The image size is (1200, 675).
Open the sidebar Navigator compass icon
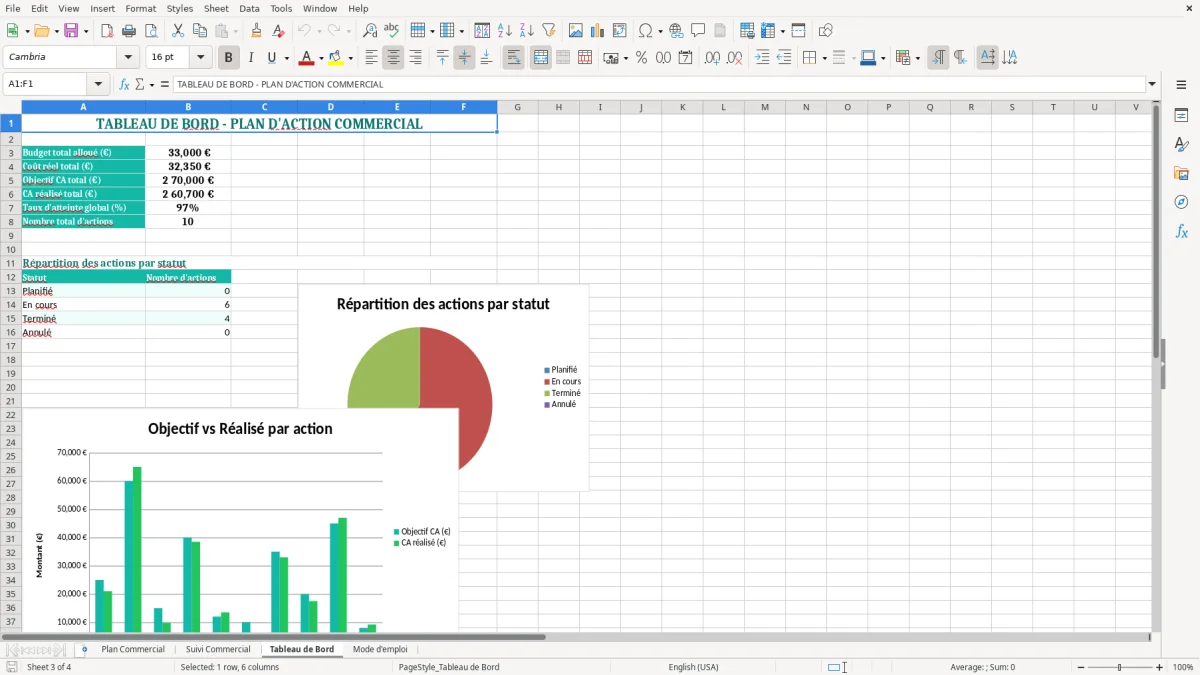click(x=1181, y=202)
